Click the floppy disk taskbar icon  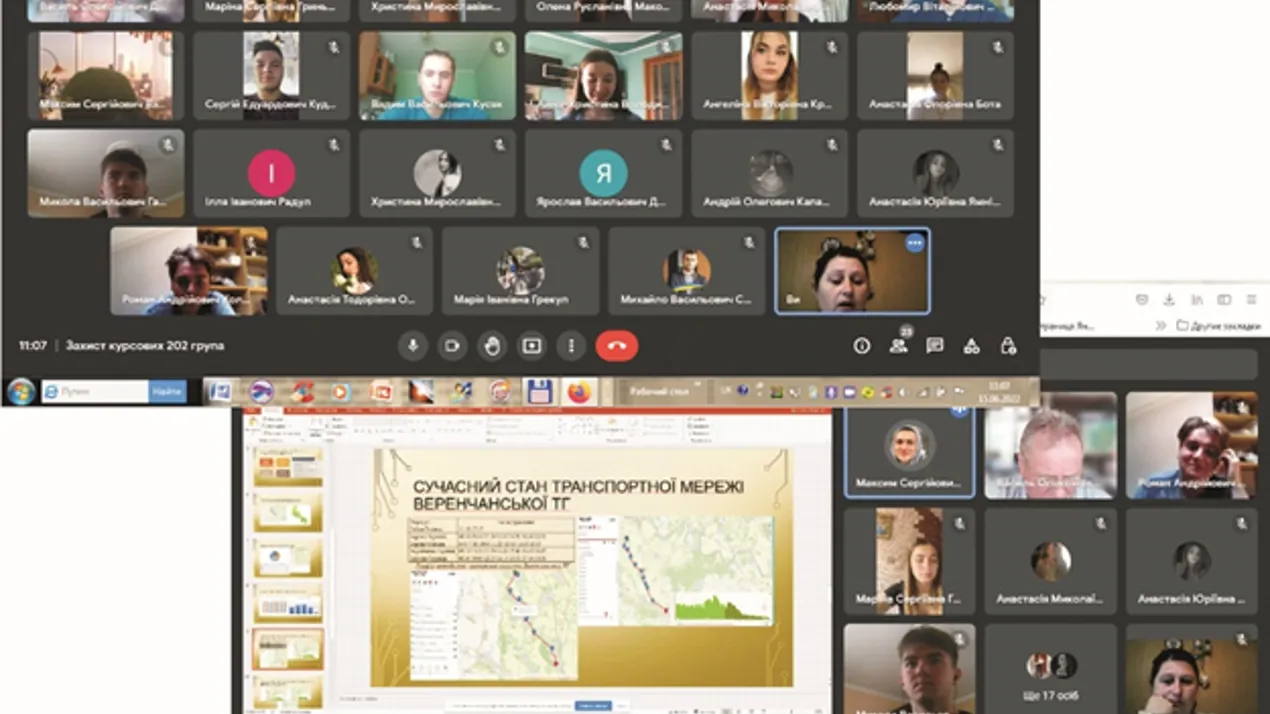pyautogui.click(x=539, y=392)
